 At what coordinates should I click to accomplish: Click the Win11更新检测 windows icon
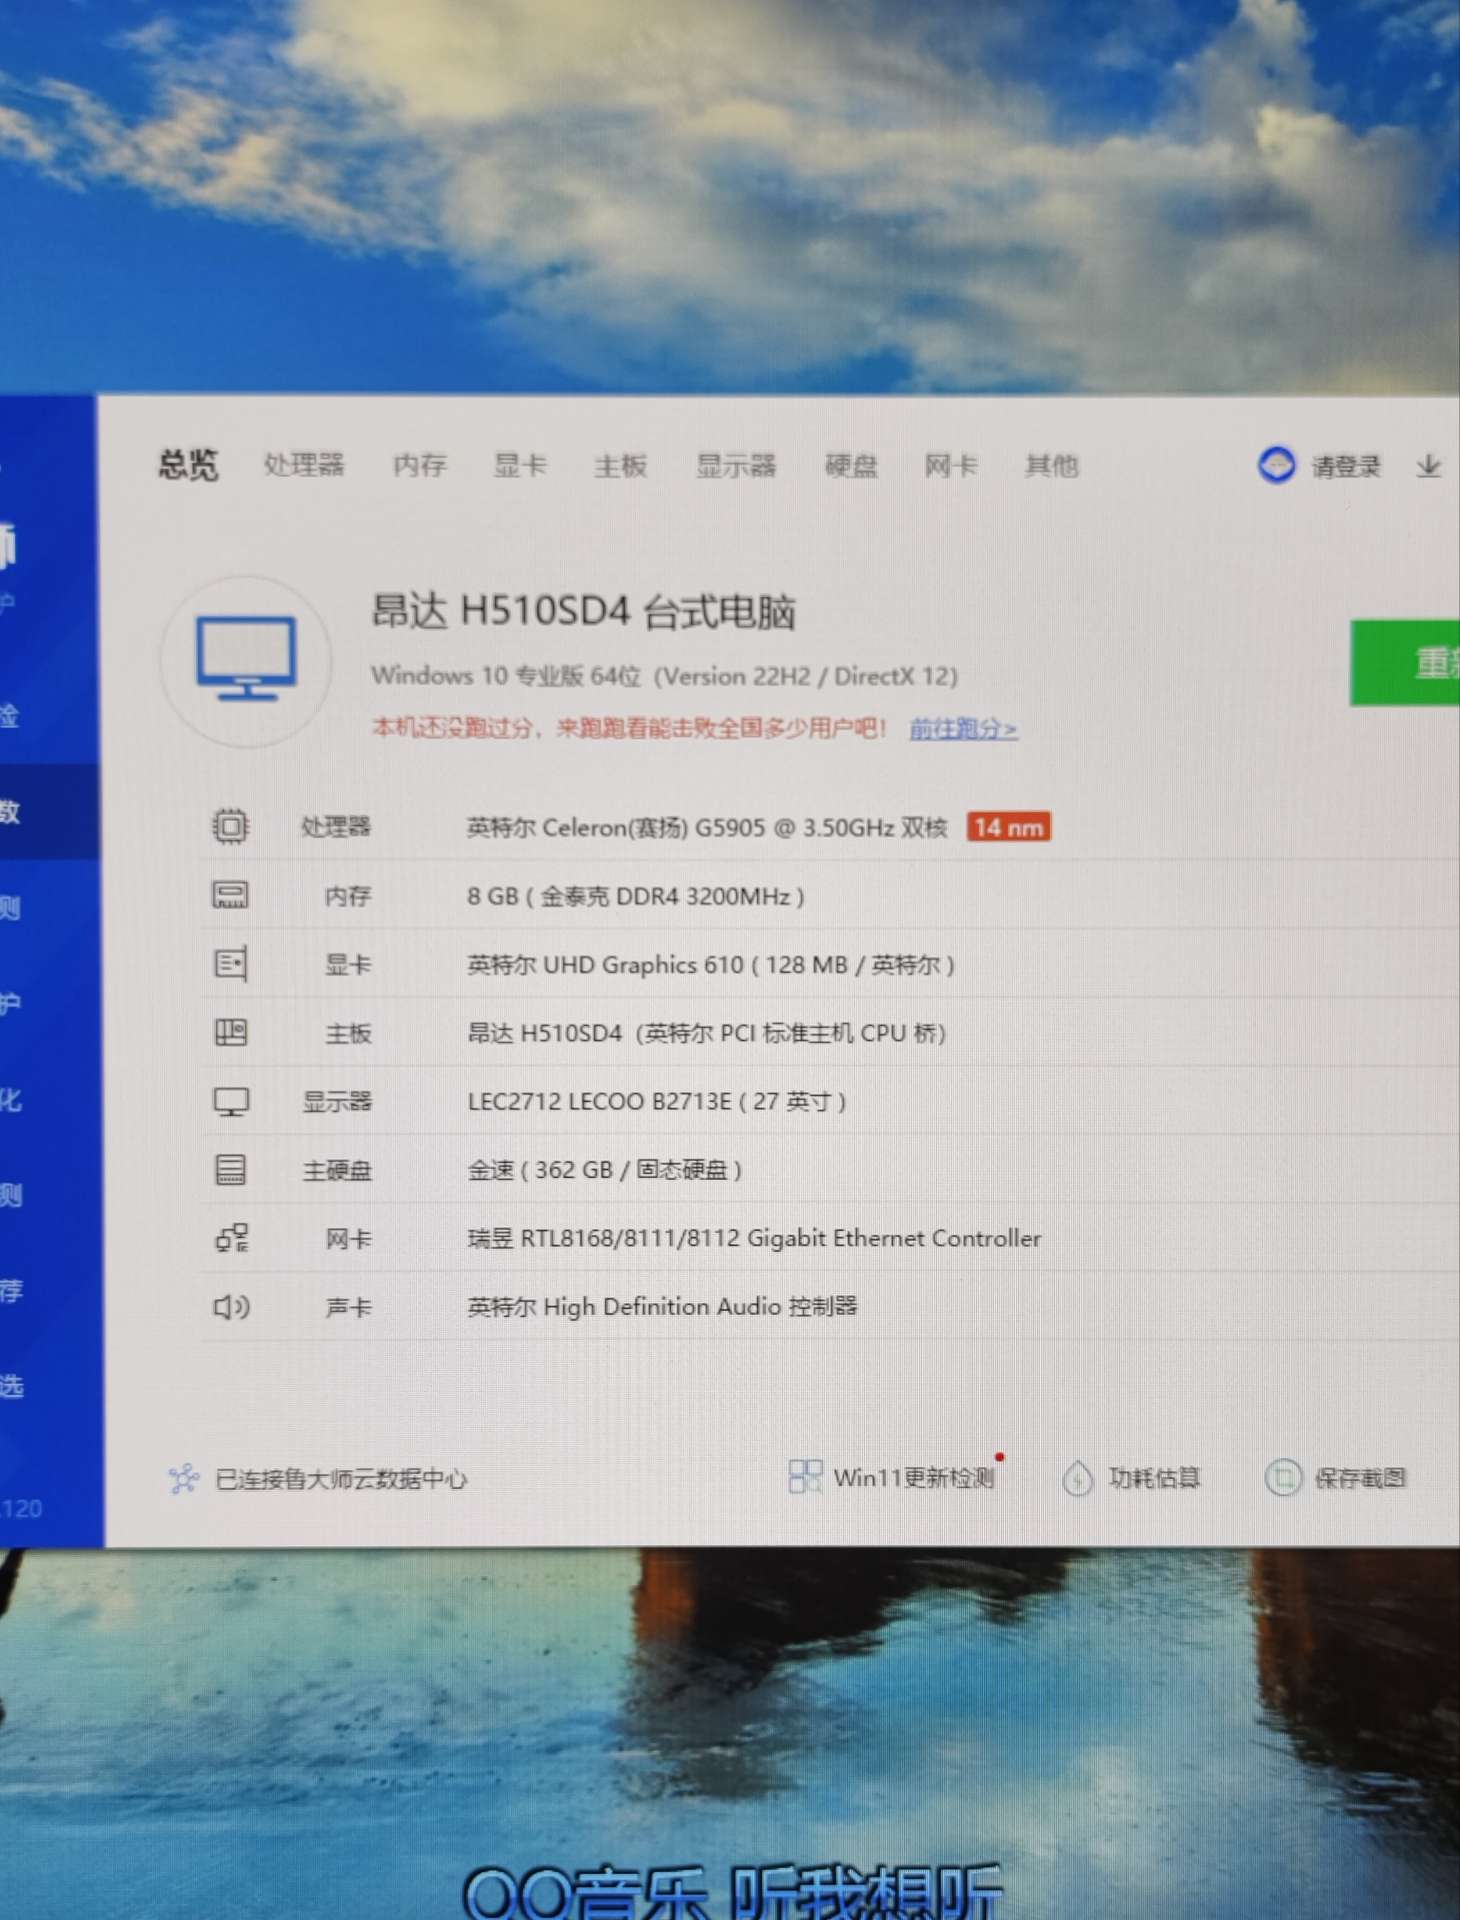point(805,1477)
